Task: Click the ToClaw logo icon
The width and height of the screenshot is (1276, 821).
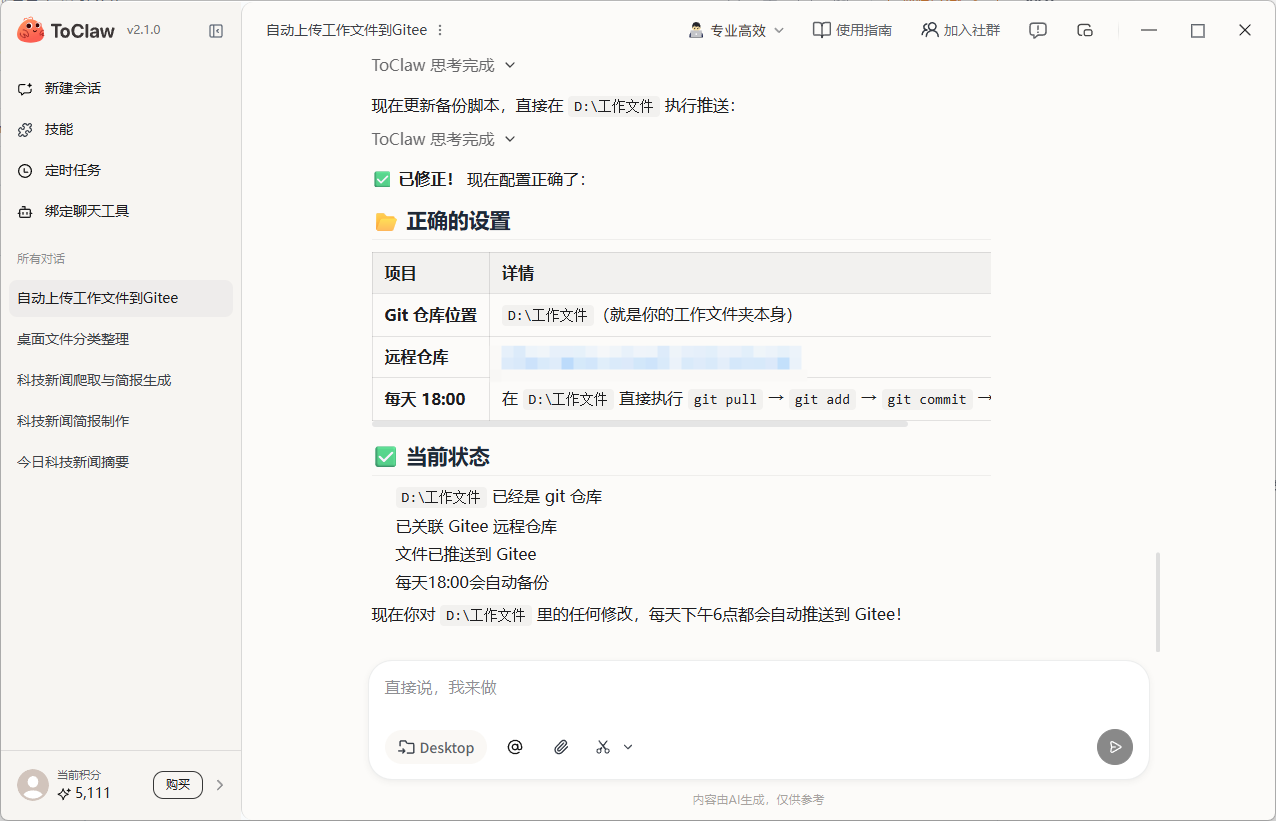Action: click(31, 31)
